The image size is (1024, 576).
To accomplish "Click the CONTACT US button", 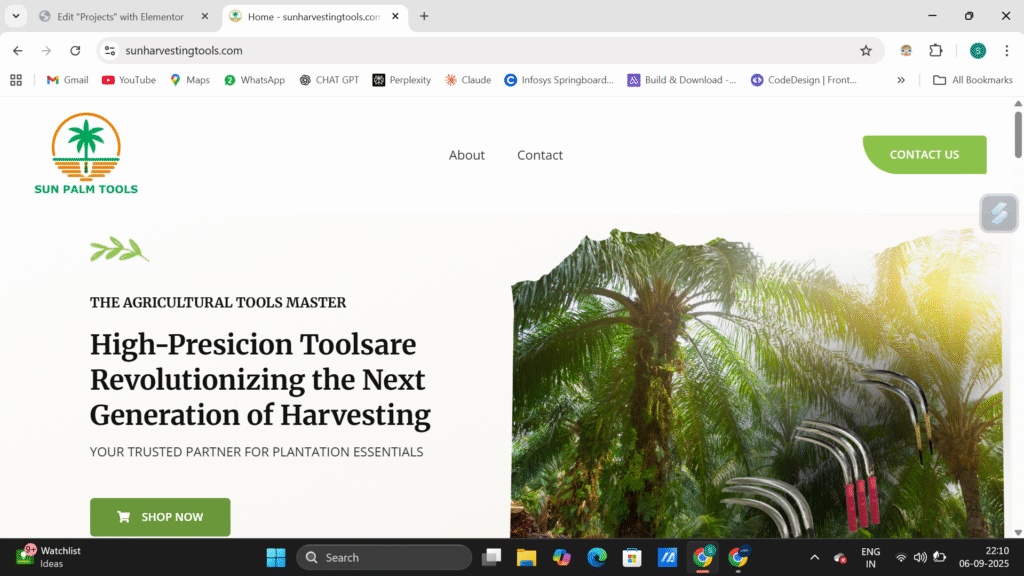I will (924, 155).
